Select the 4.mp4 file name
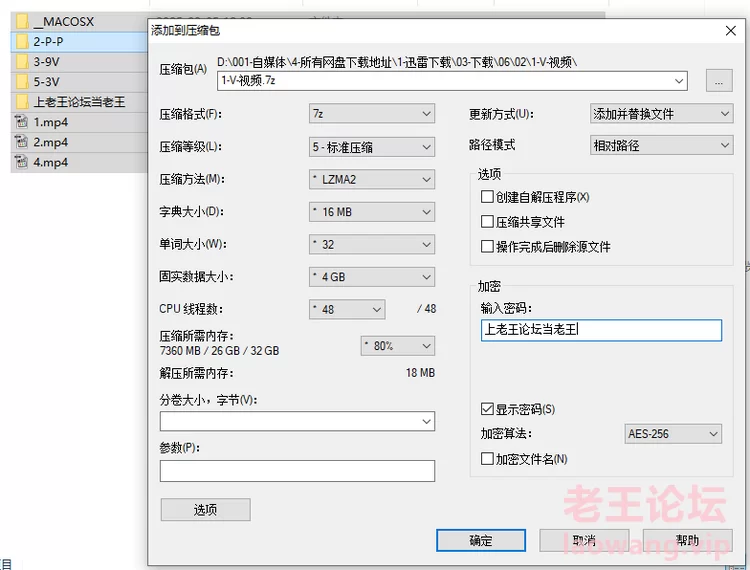Screen dimensions: 750x570 (51, 162)
